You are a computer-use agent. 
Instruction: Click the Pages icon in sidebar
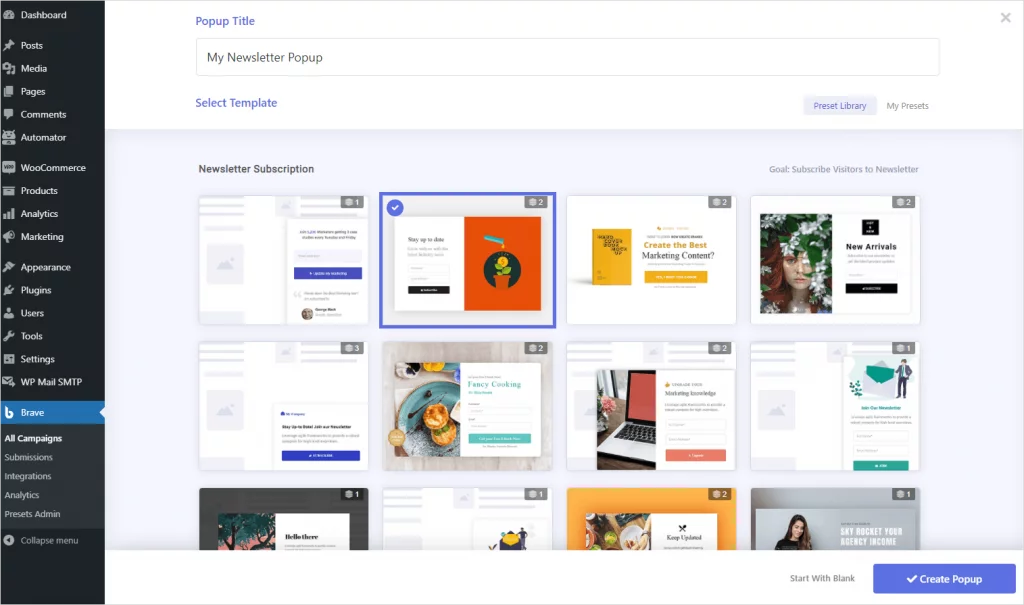click(x=9, y=91)
